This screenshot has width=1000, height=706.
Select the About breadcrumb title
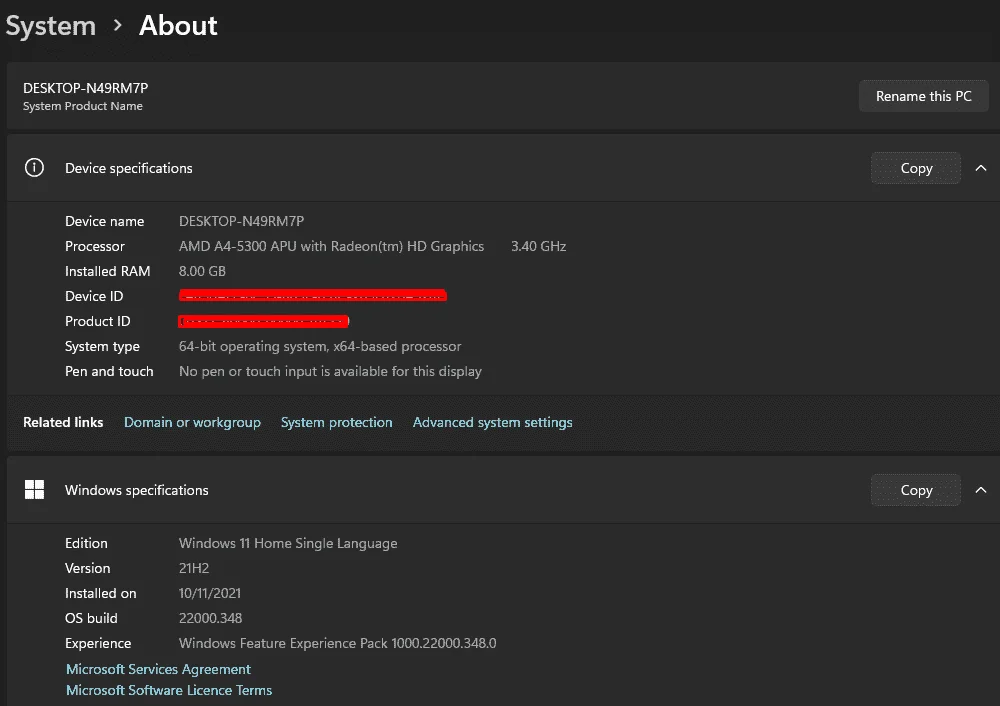178,26
